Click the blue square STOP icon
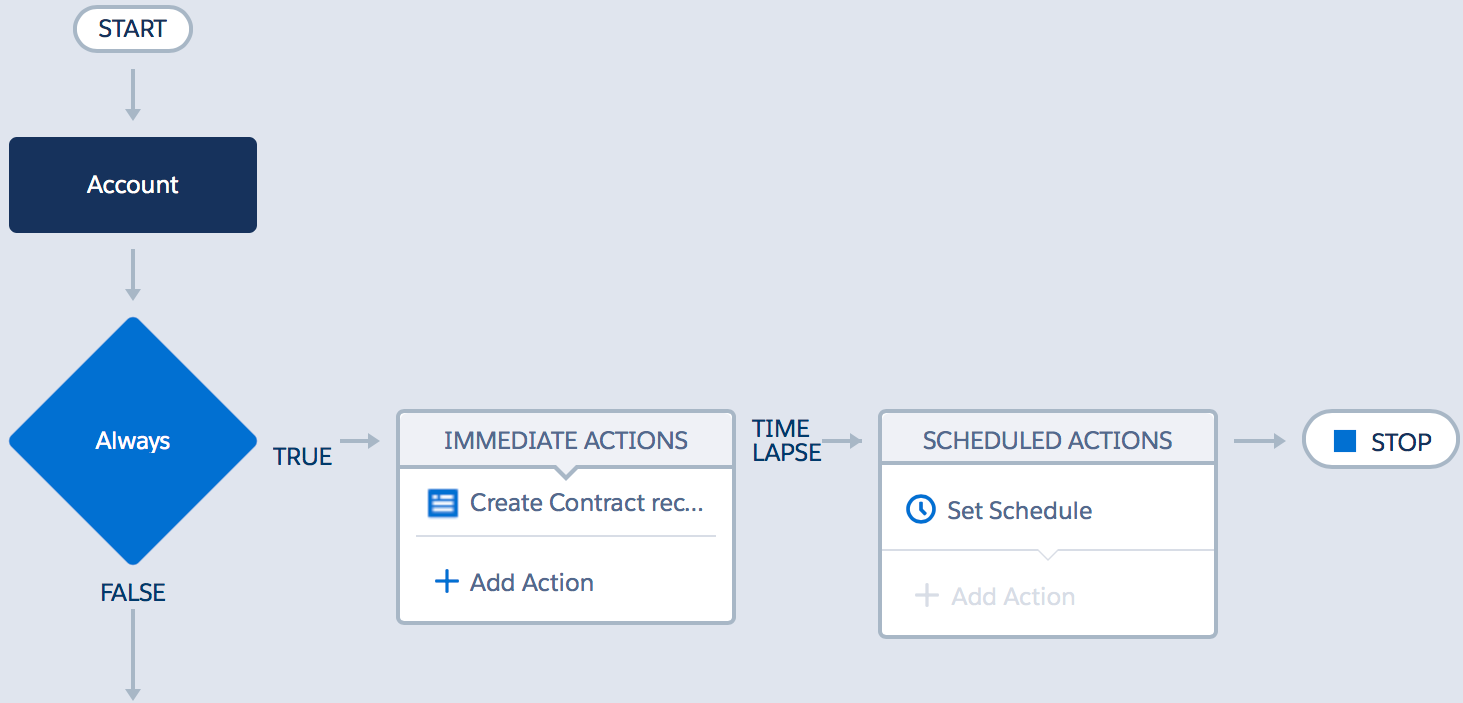 (1345, 441)
